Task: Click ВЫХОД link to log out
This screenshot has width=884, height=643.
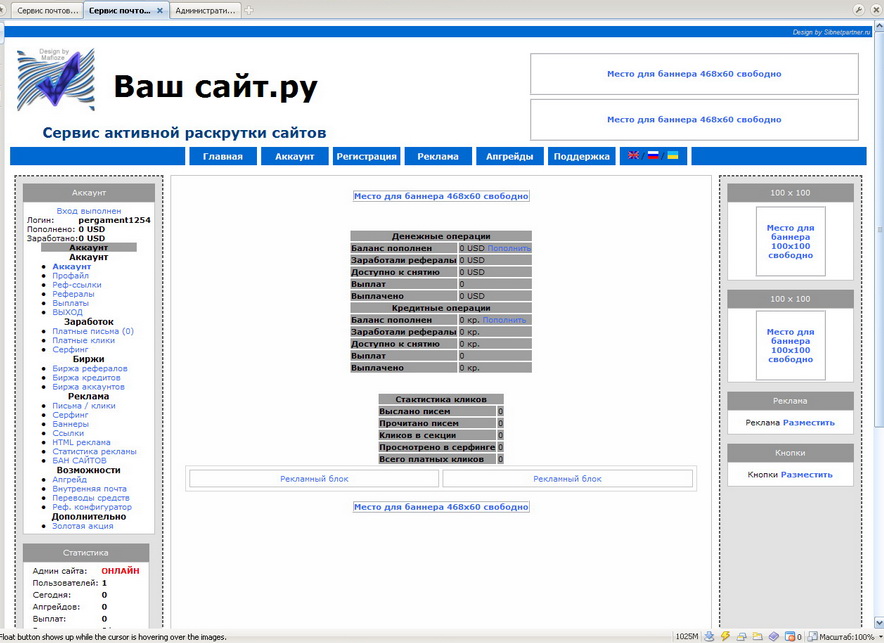Action: click(68, 312)
